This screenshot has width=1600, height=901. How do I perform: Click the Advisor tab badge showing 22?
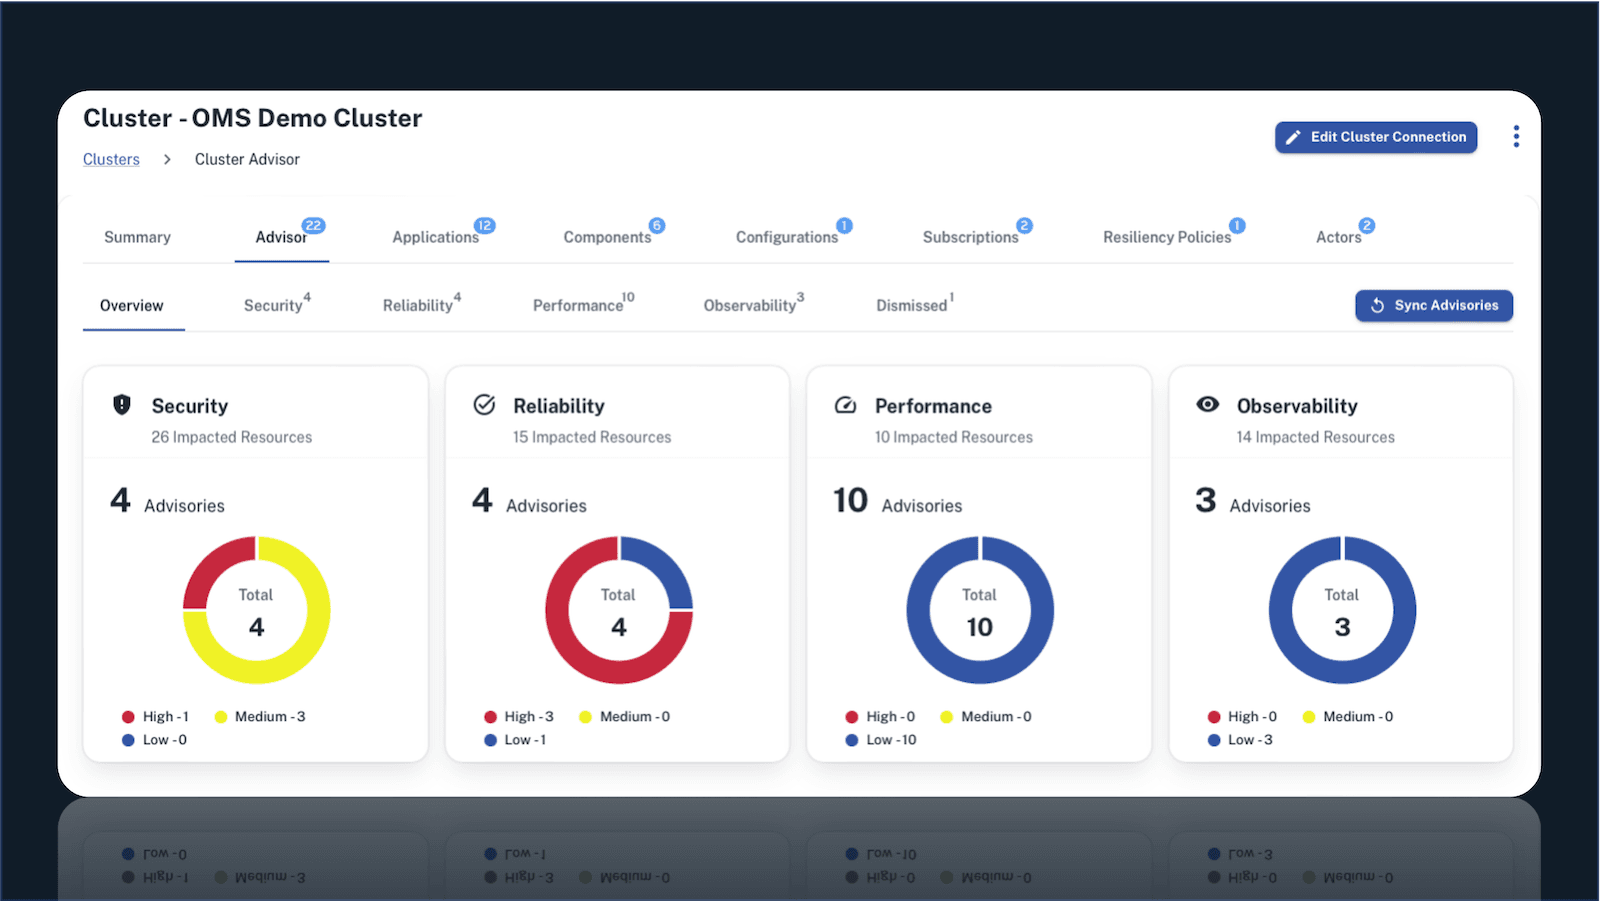click(314, 225)
